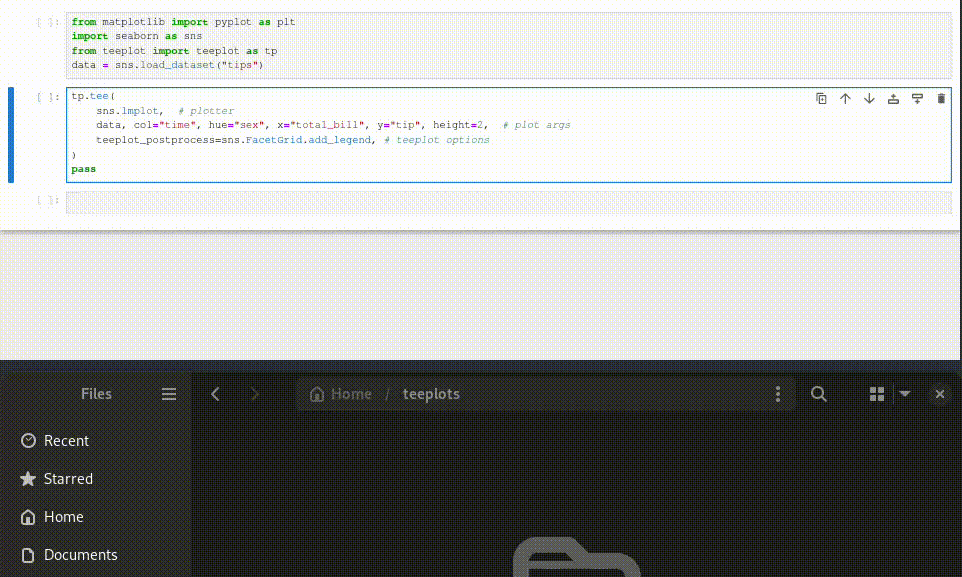The height and width of the screenshot is (577, 962).
Task: Click the 'from teeplot import teeplot' line
Action: tap(174, 51)
